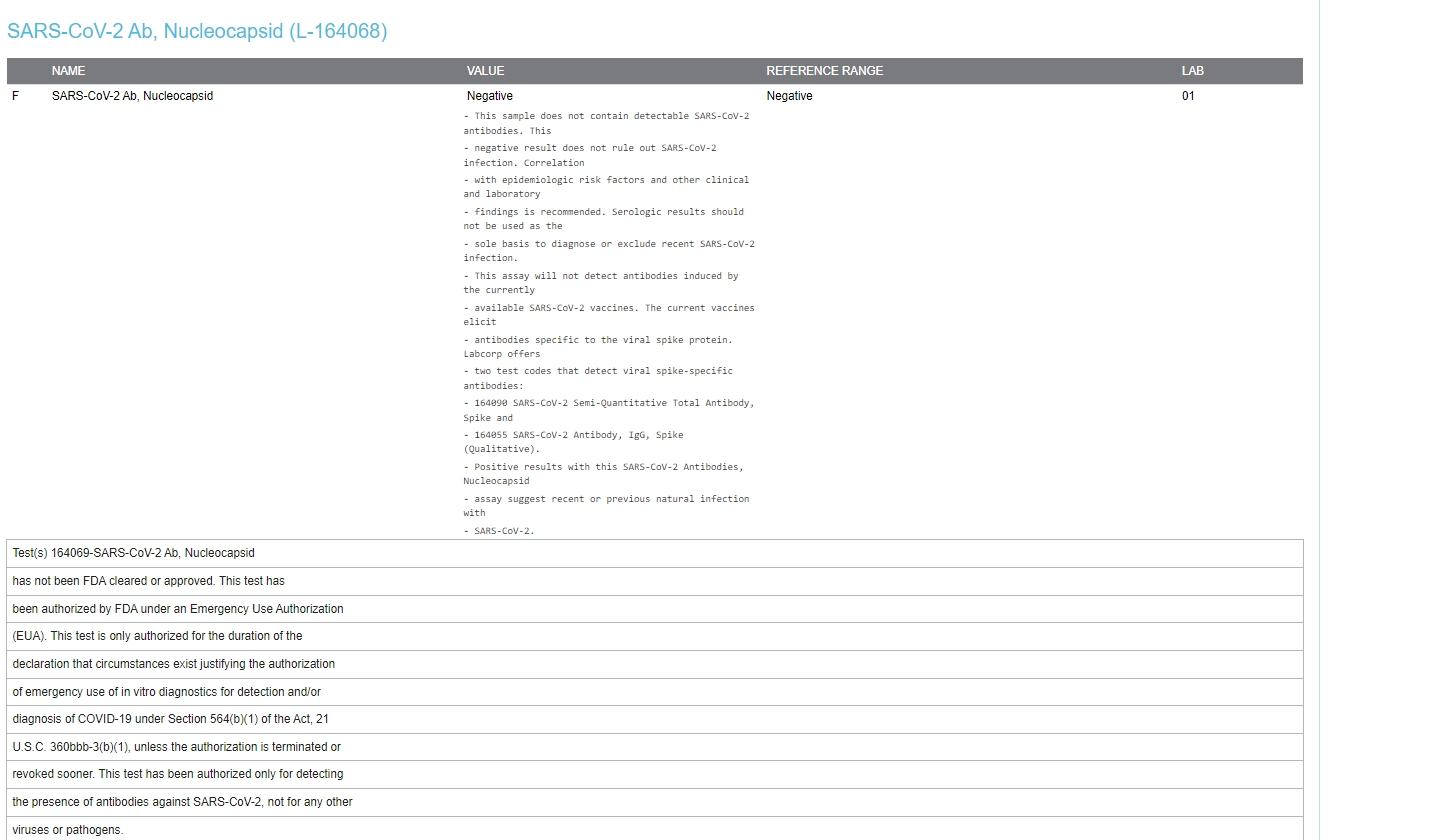Click the line '164090 SARS-CoV-2 Semi-Quantitative Total Antibody'
1443x840 pixels.
609,410
